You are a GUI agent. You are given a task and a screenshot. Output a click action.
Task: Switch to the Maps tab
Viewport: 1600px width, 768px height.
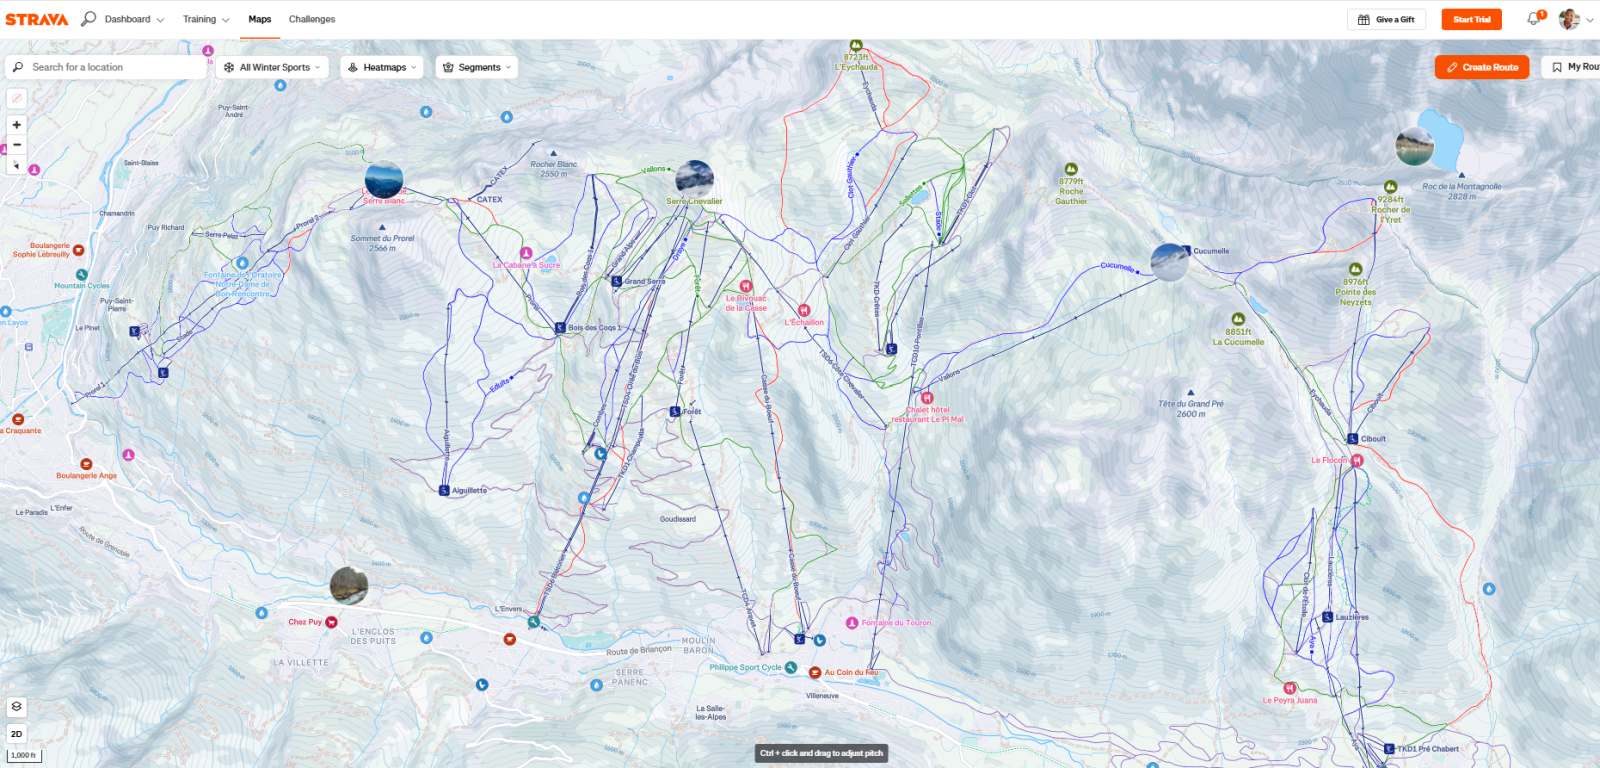(x=260, y=19)
